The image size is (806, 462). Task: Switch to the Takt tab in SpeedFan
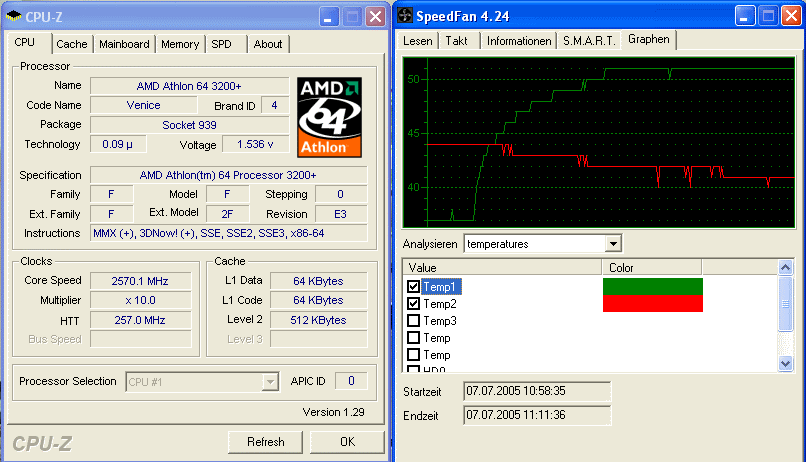[456, 41]
